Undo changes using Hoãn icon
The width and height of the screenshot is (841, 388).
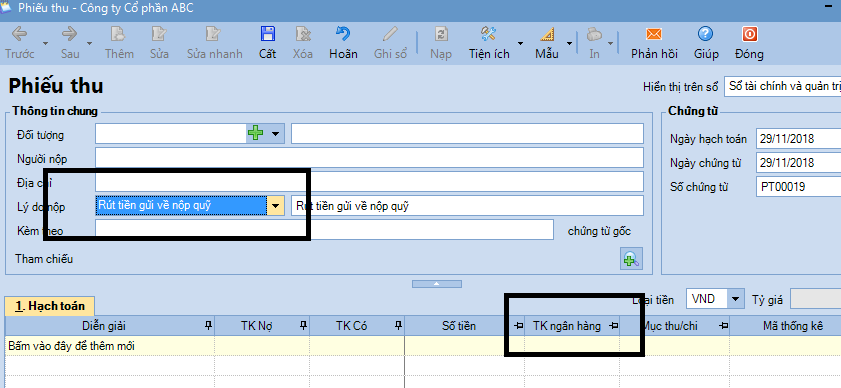[343, 34]
